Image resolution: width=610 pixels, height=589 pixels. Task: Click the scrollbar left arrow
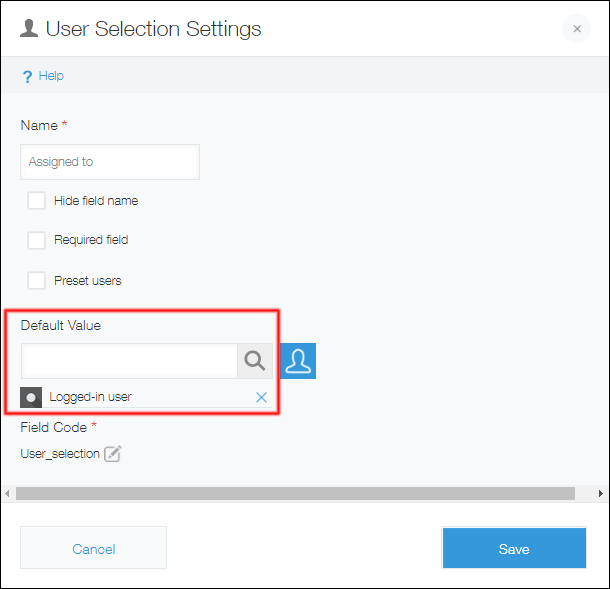tap(7, 493)
